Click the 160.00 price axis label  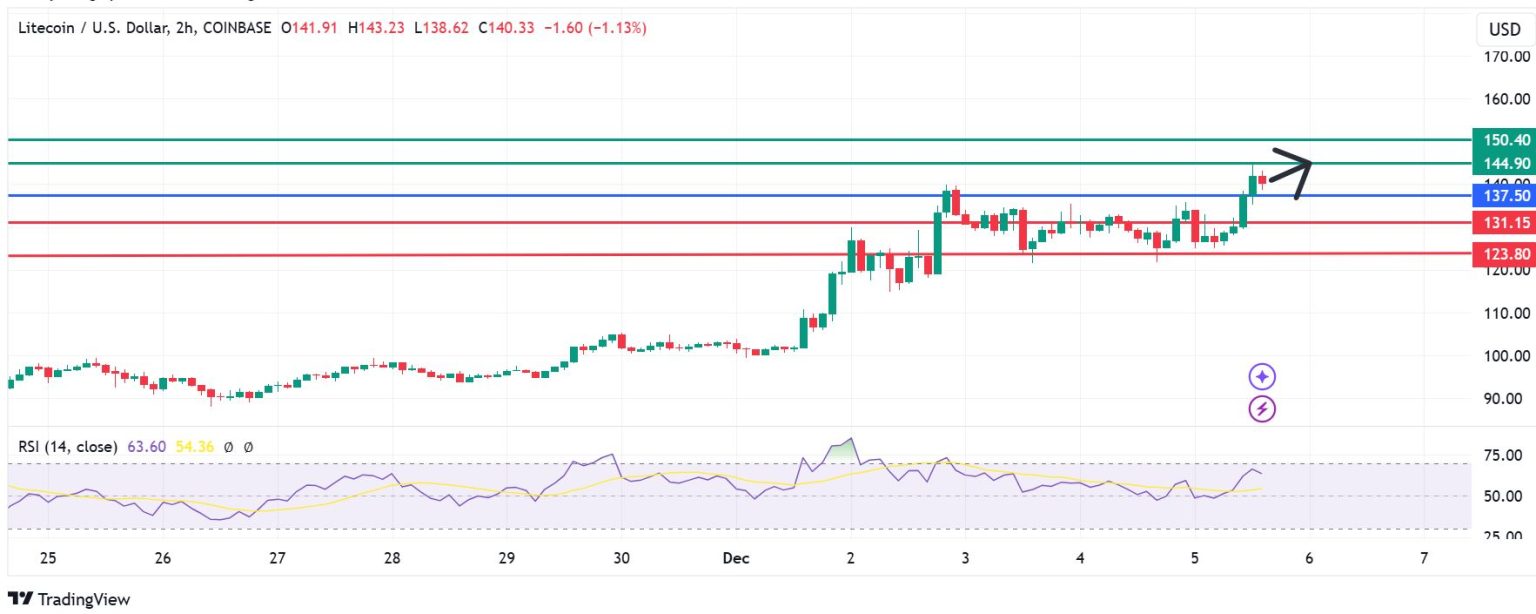pos(1508,100)
